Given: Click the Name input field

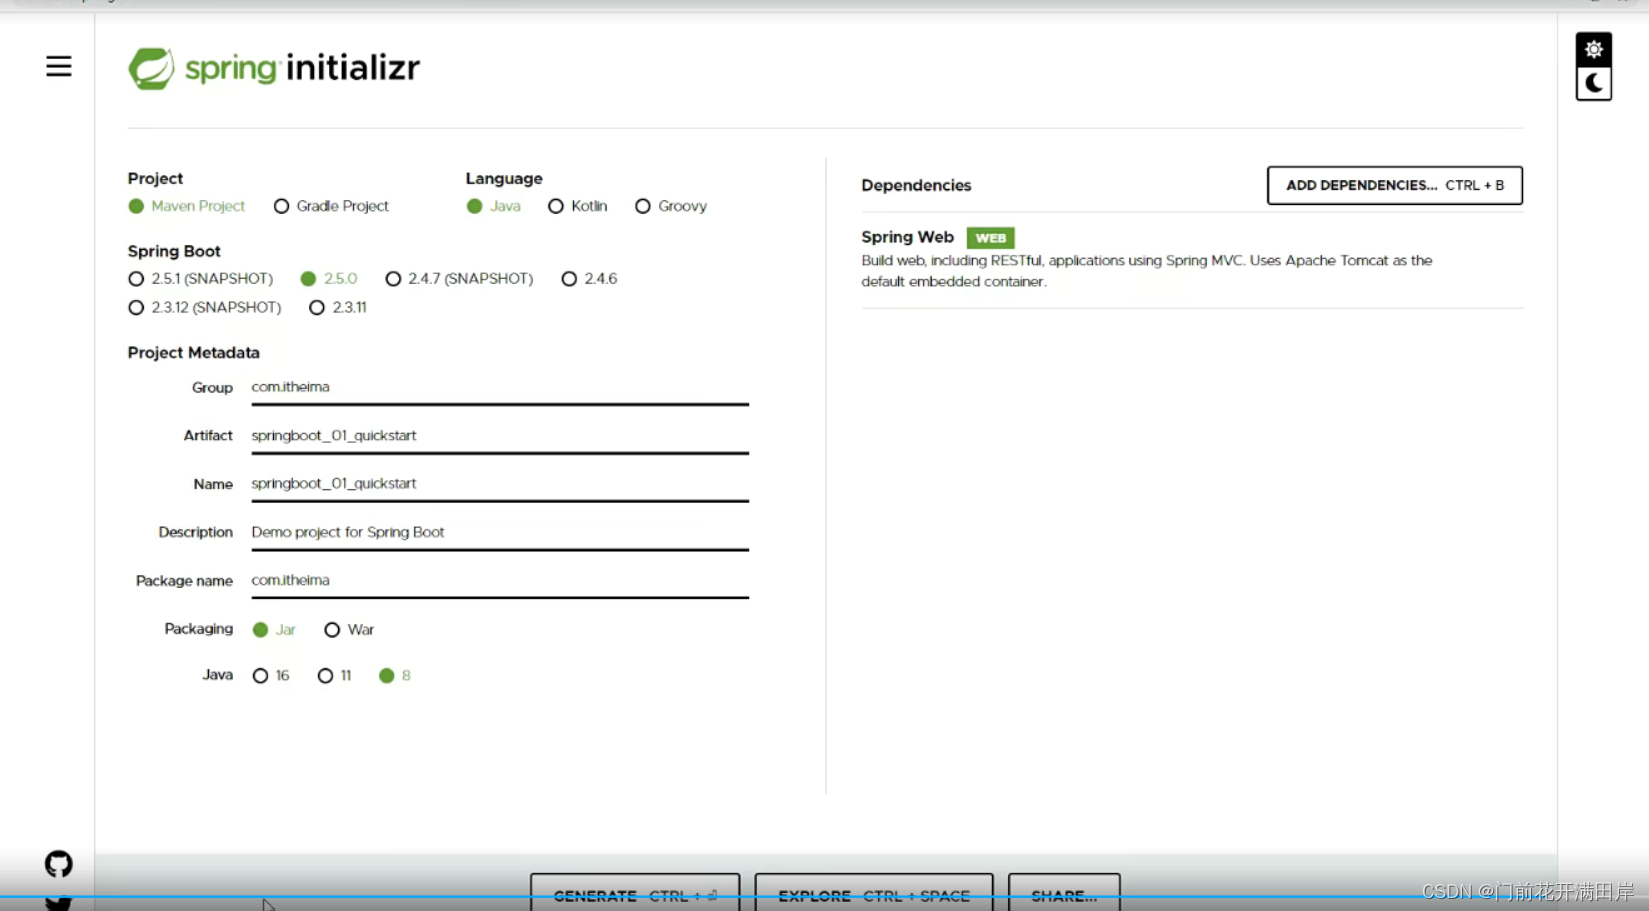Looking at the screenshot, I should click(500, 484).
